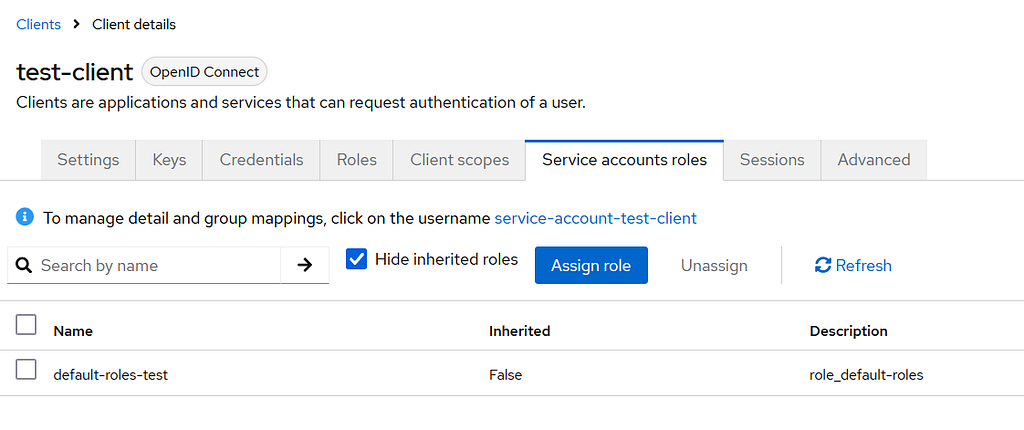Click the default-roles-test role name
The image size is (1024, 430).
(111, 375)
